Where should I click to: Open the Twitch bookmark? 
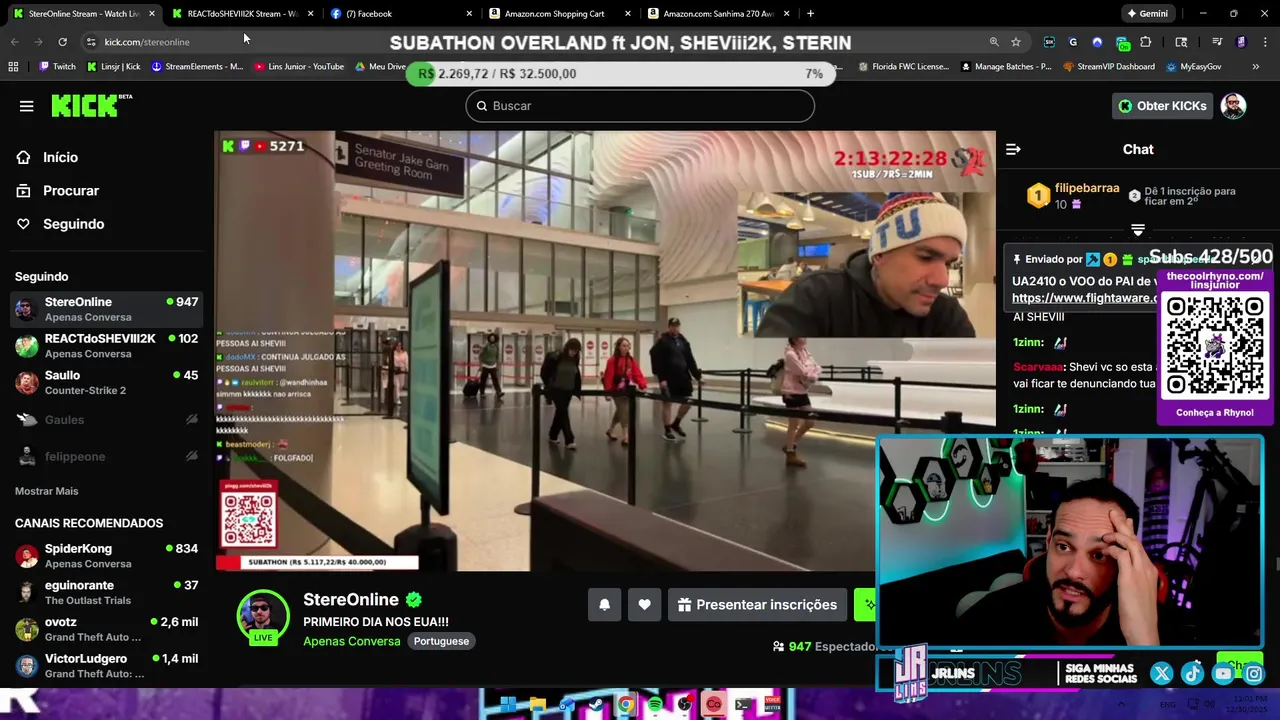[x=57, y=67]
